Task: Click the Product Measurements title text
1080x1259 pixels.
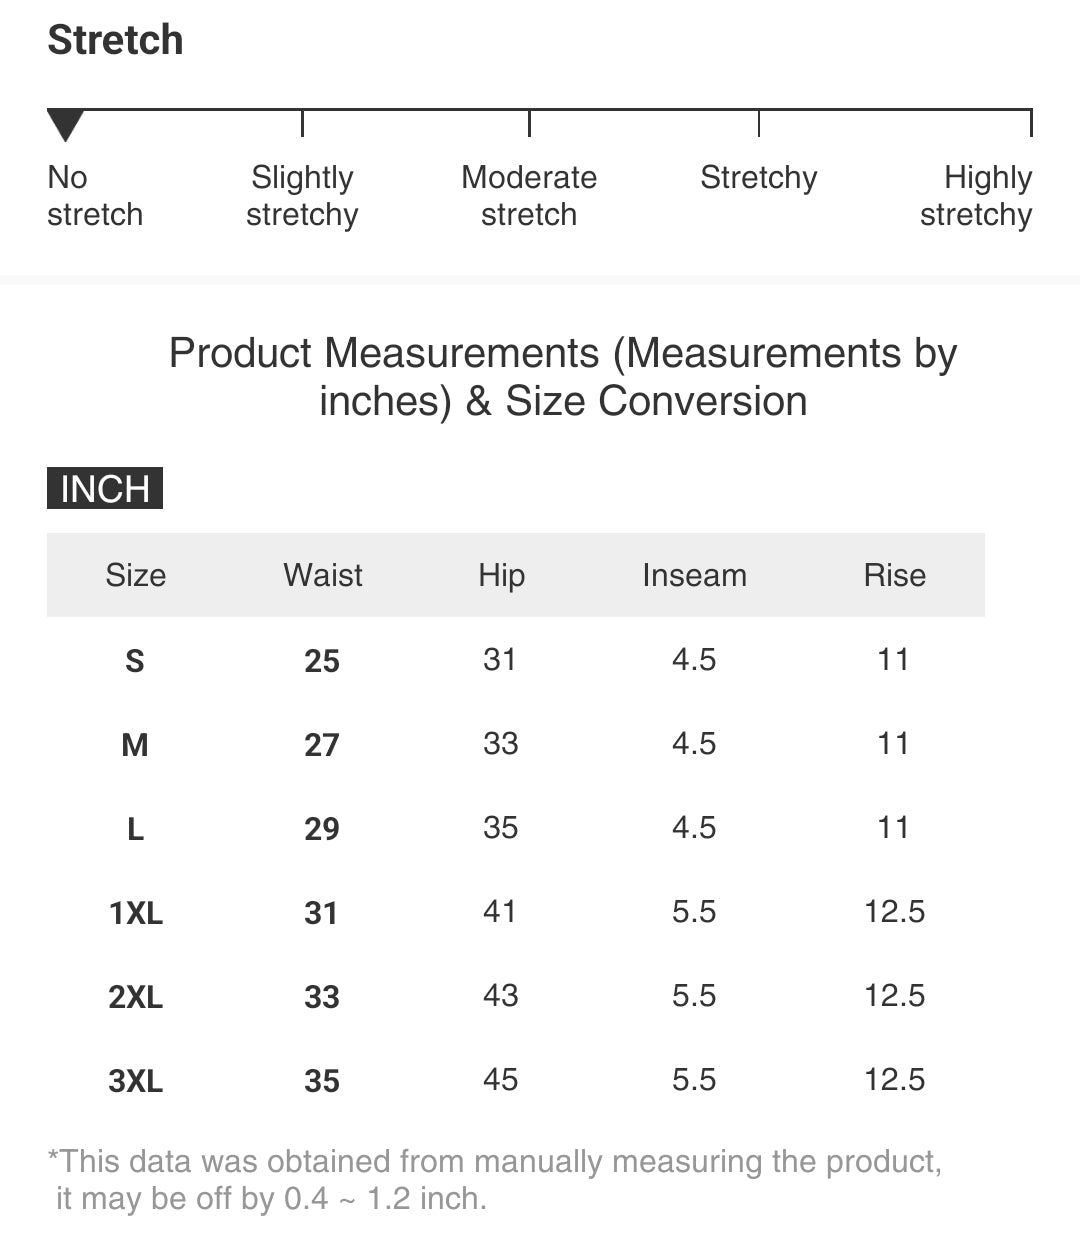Action: click(x=563, y=377)
